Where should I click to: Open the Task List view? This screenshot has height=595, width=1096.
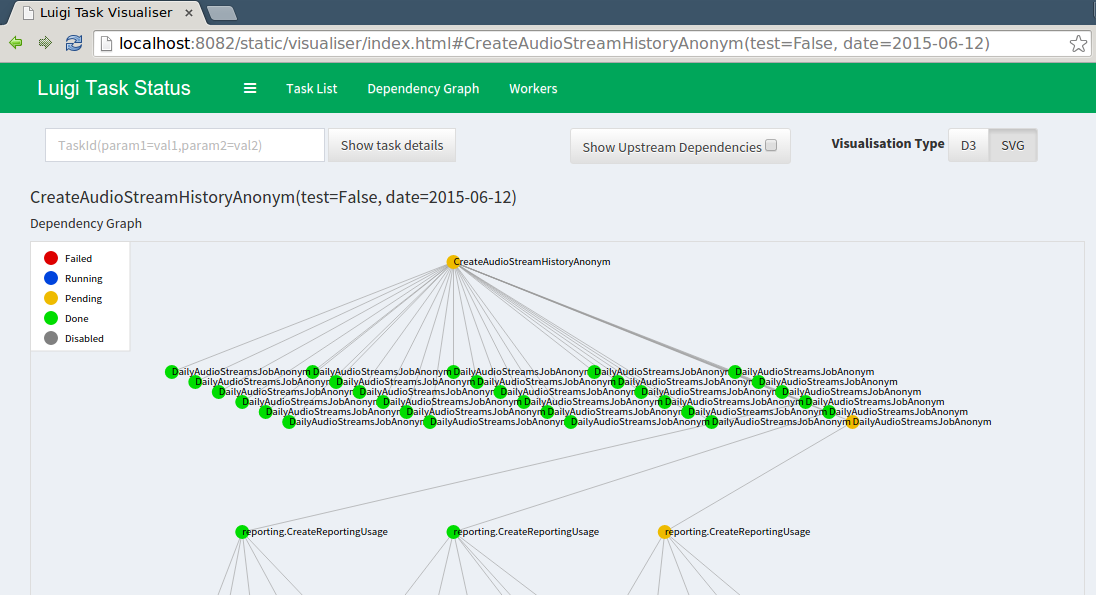311,89
